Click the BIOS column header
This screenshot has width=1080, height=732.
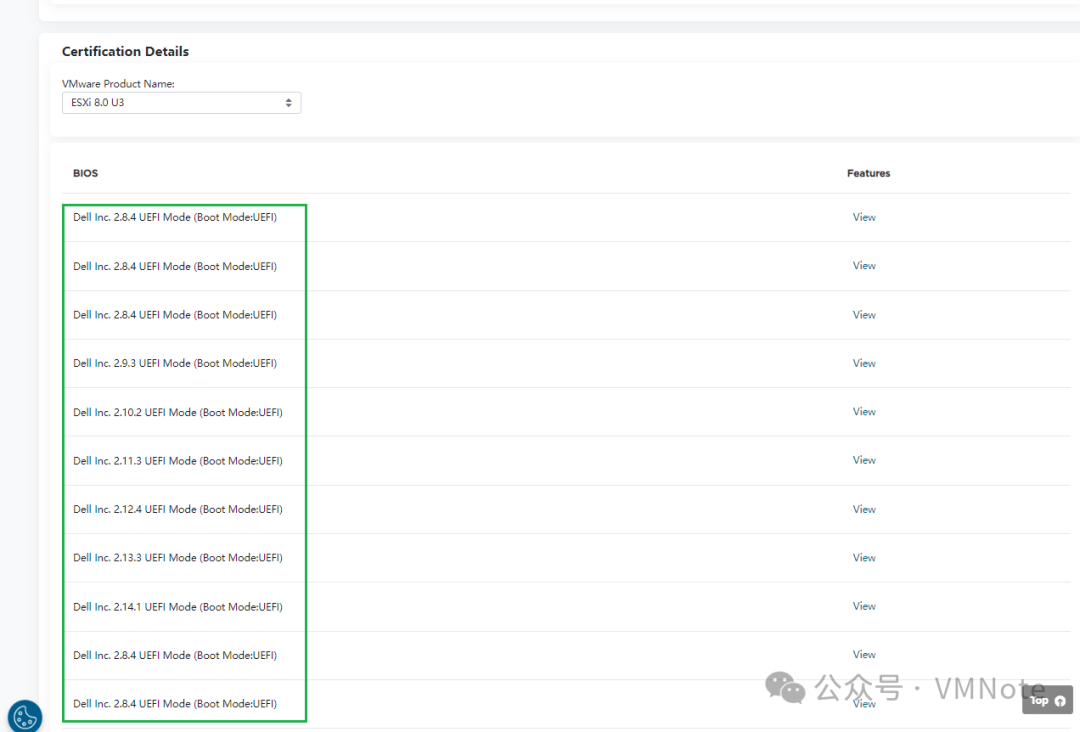85,173
